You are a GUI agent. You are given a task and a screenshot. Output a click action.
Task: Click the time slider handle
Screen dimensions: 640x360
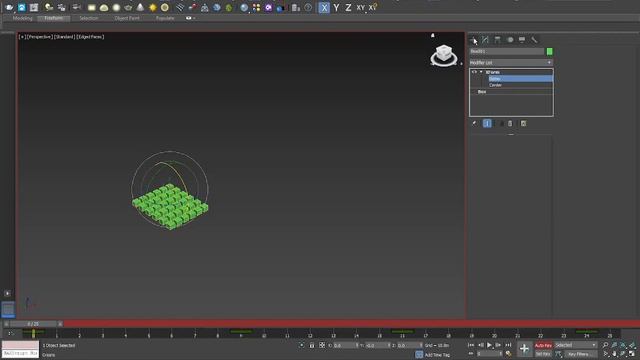pos(33,324)
